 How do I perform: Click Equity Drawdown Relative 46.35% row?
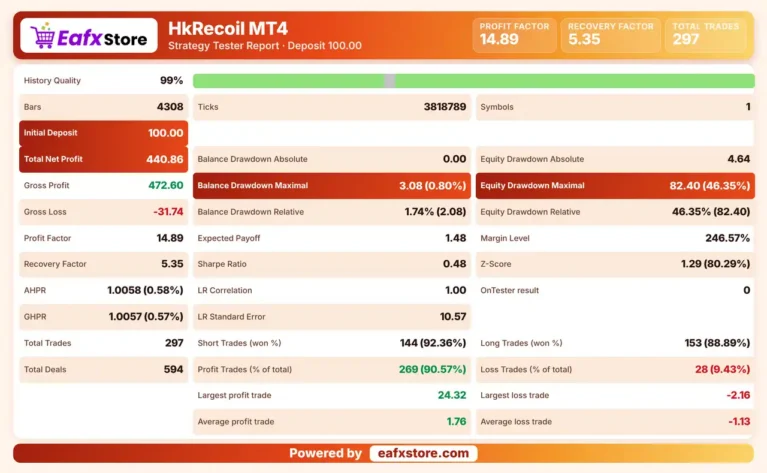pos(615,212)
